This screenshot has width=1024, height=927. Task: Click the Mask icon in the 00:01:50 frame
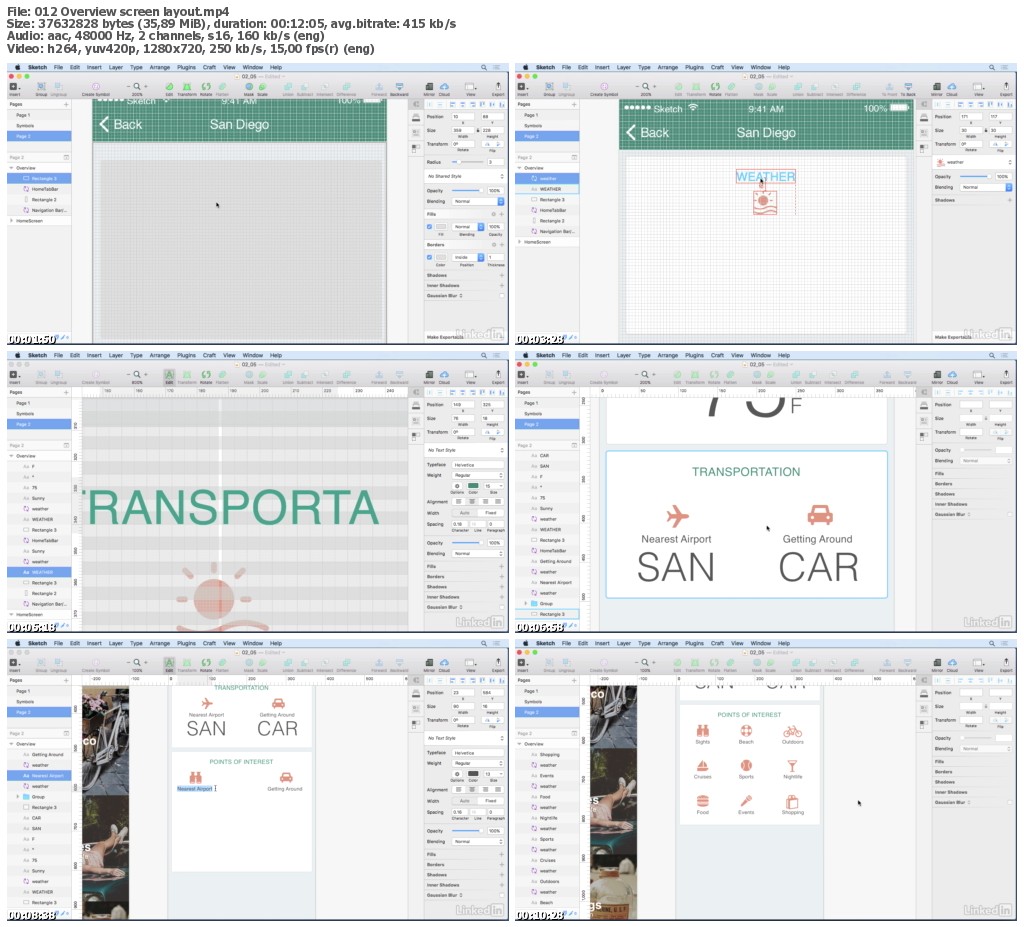coord(249,87)
